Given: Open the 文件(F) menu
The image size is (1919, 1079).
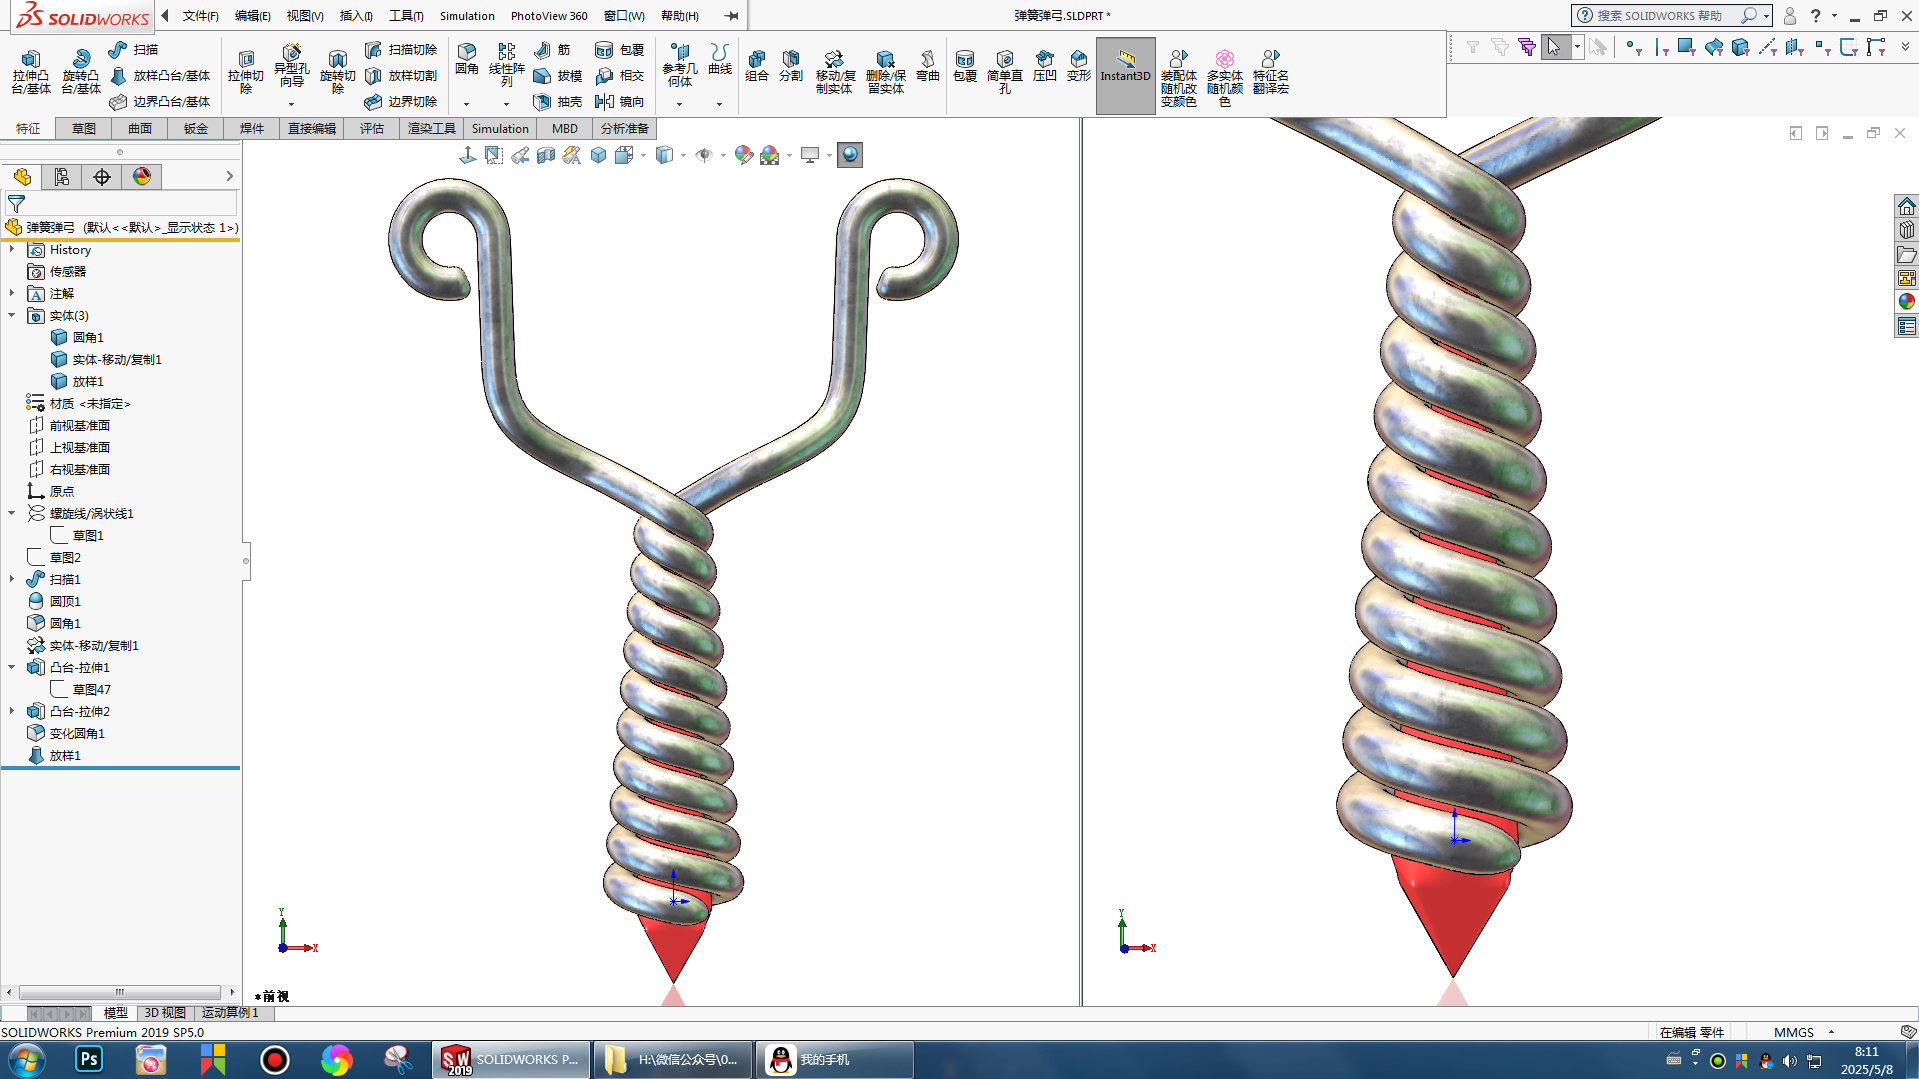Looking at the screenshot, I should coord(200,16).
